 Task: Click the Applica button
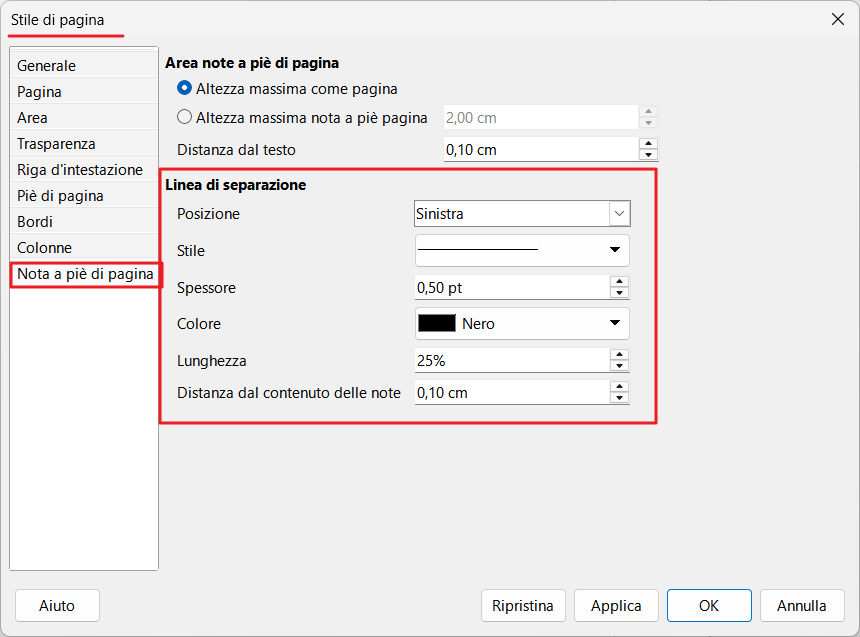pyautogui.click(x=616, y=605)
